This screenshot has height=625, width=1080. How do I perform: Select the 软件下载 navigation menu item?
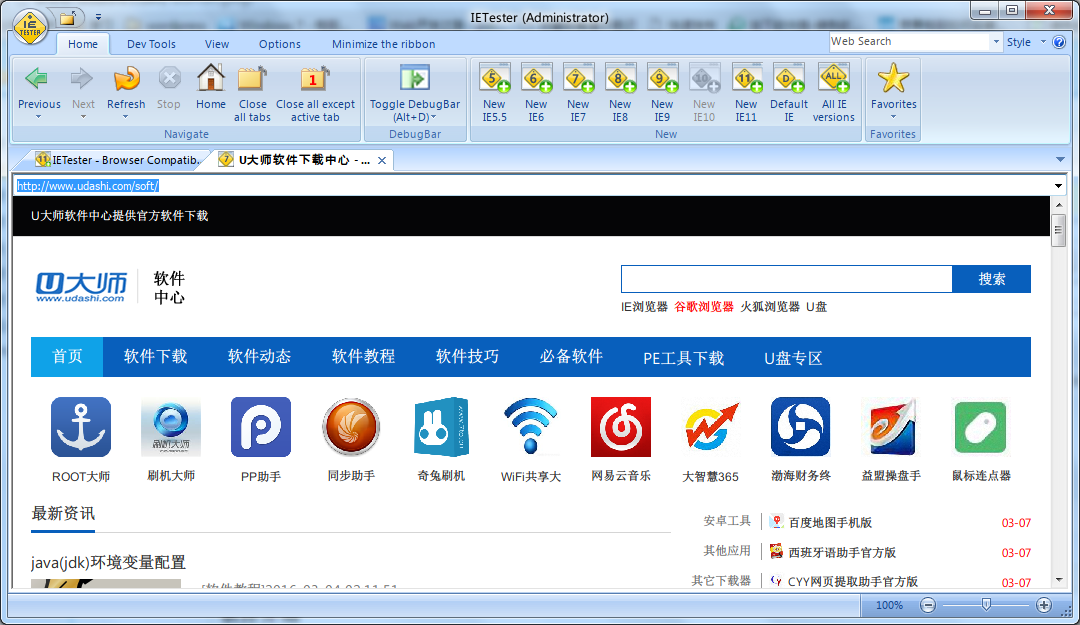[x=155, y=356]
